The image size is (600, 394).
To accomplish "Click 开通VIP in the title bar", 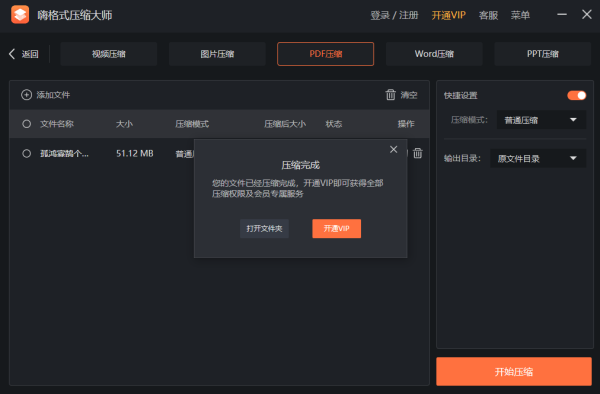I will 448,15.
